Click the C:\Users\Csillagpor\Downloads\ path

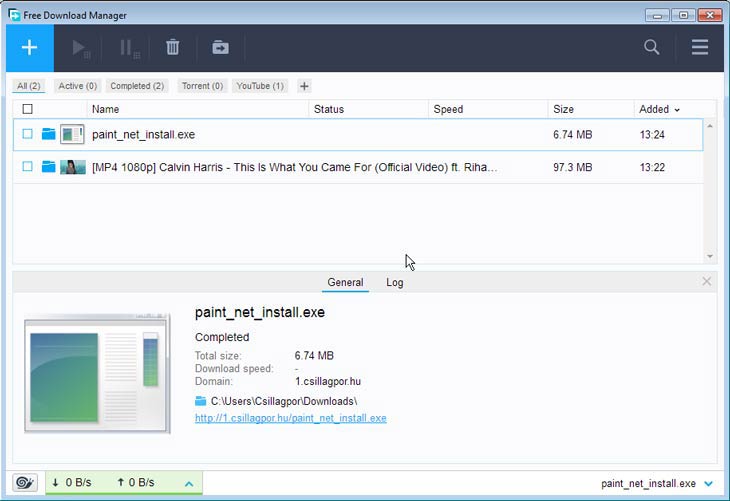click(x=284, y=401)
